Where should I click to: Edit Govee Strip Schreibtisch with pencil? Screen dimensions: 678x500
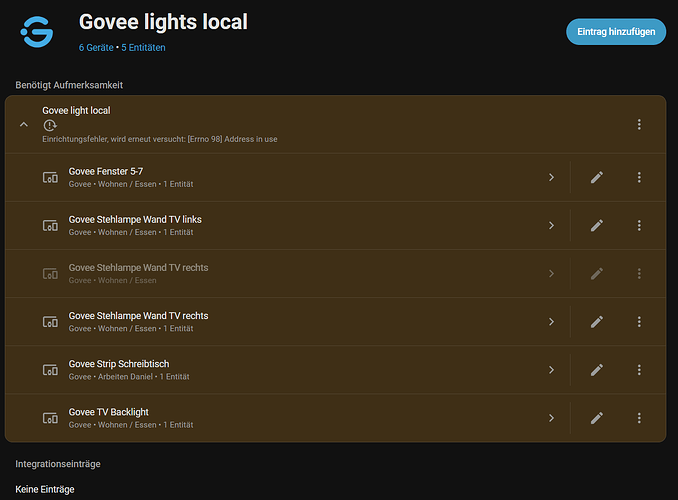(597, 370)
